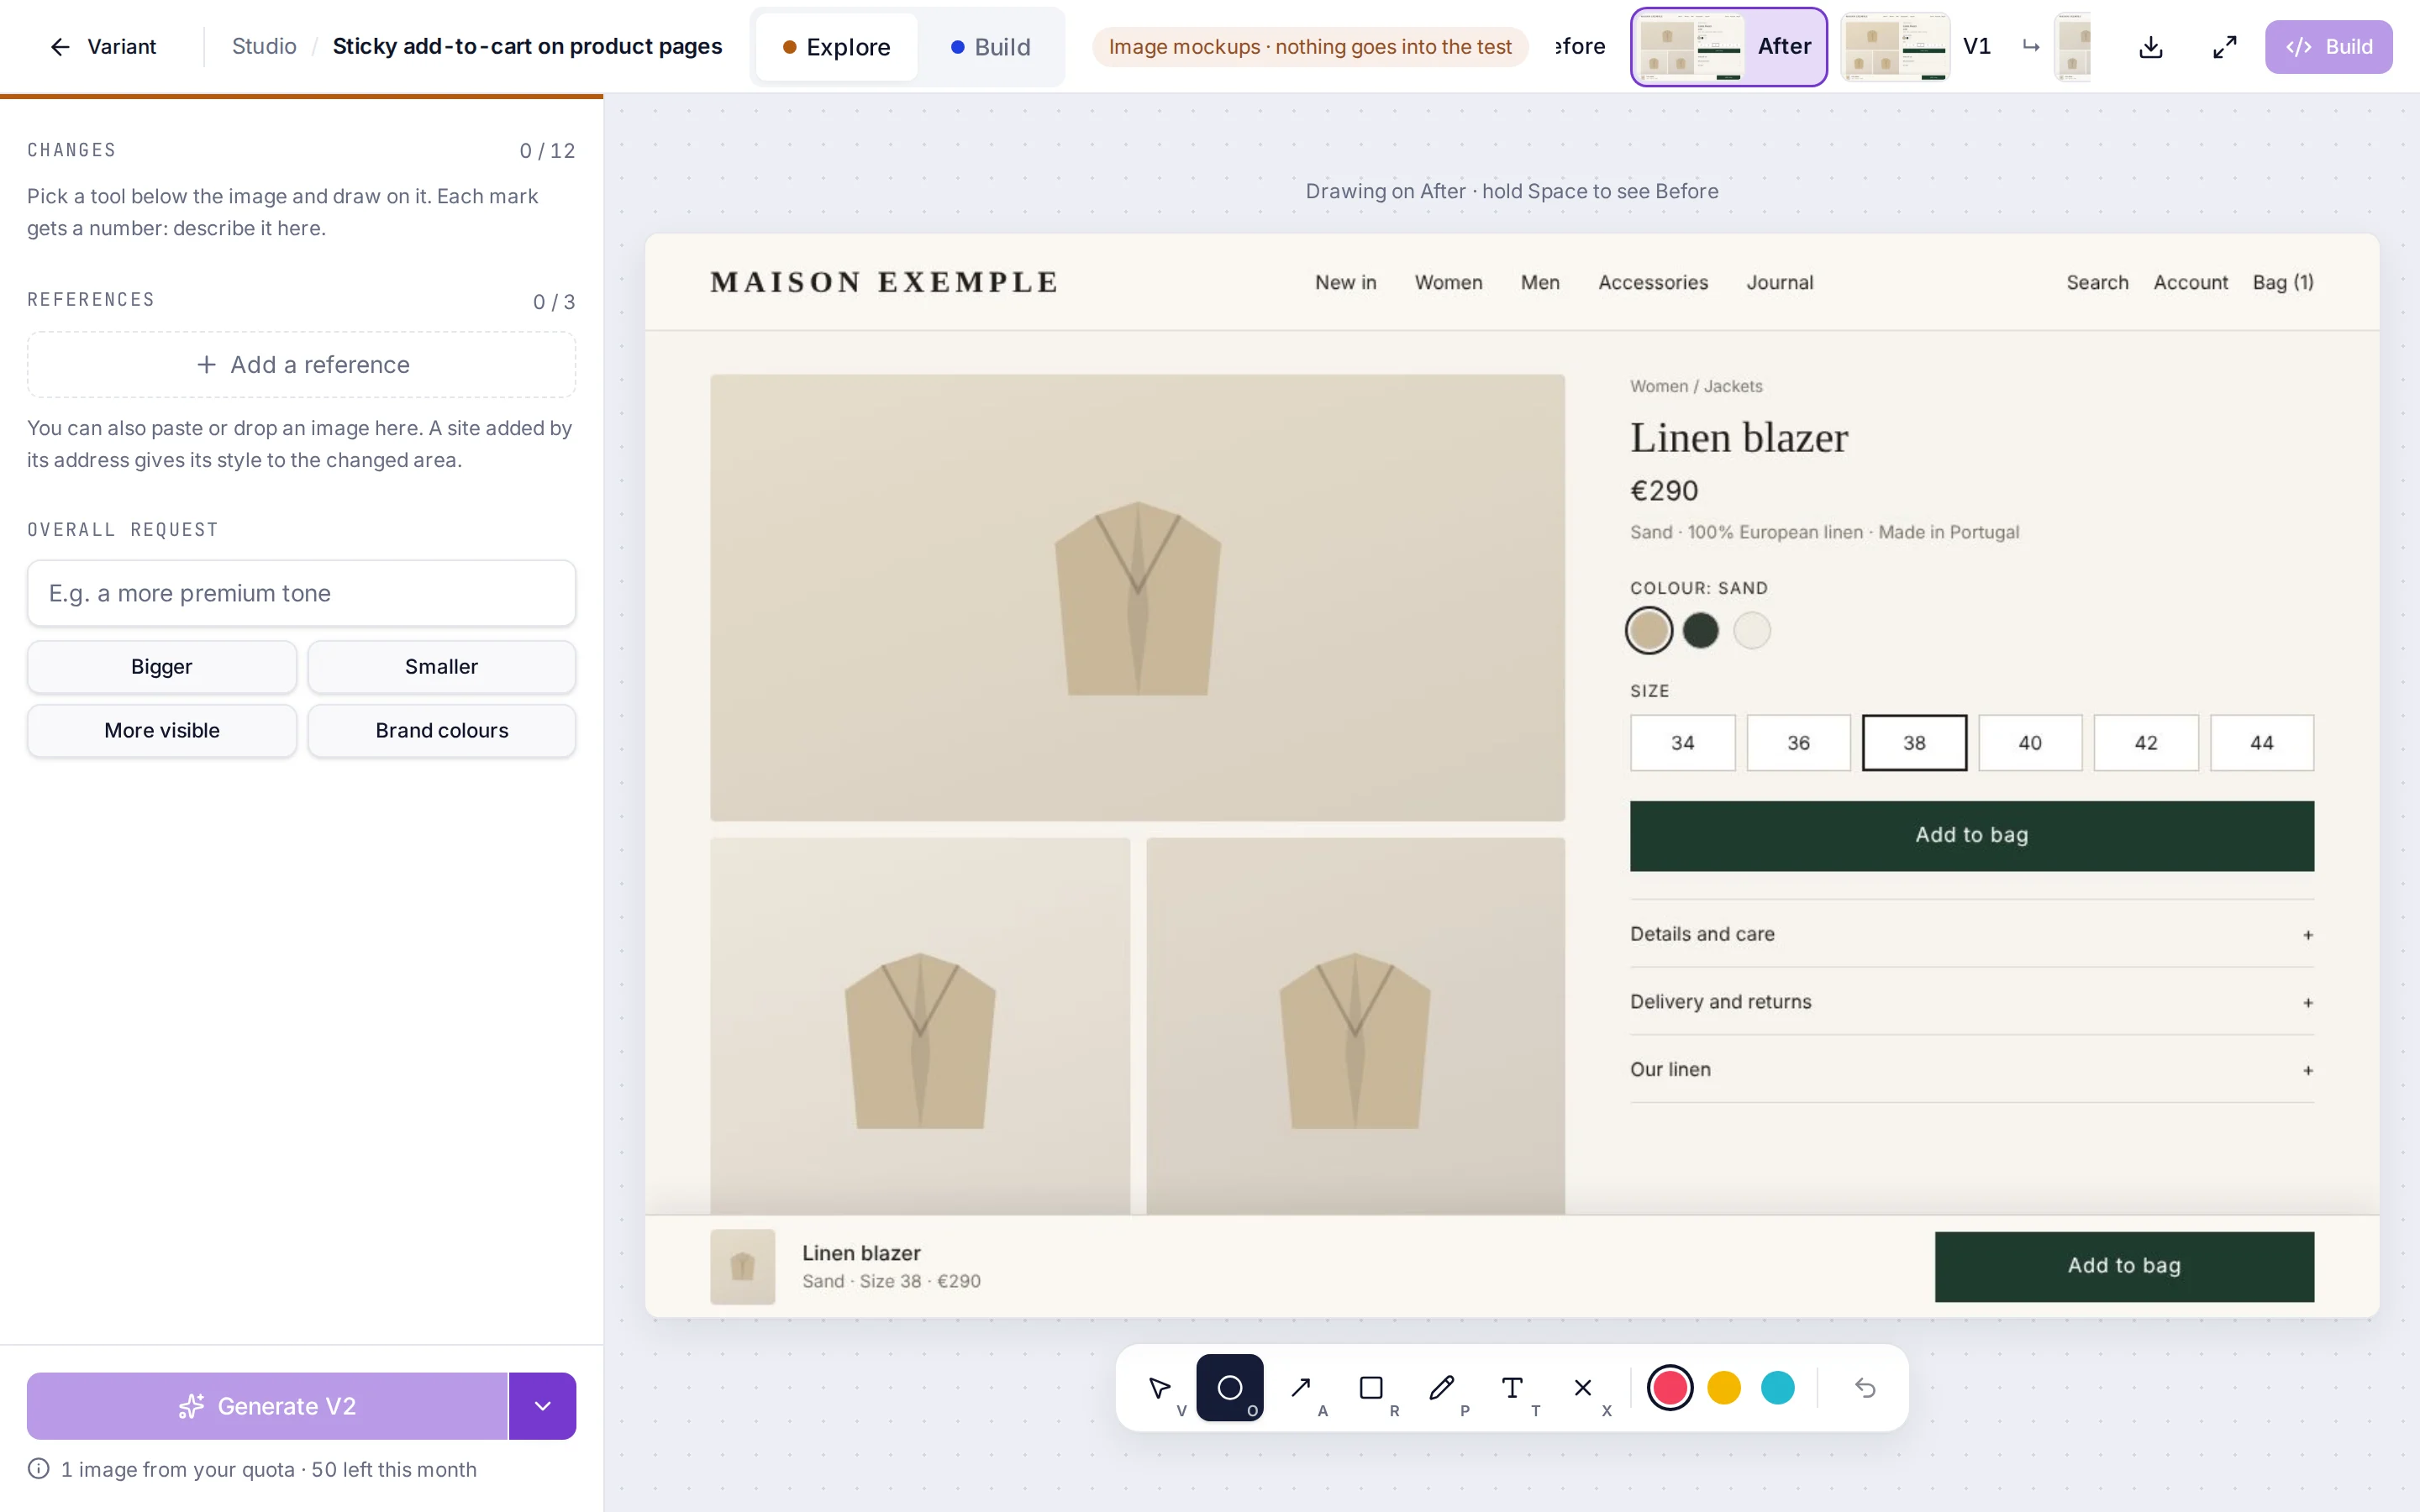Open fullscreen expand view
The image size is (2420, 1512).
tap(2224, 47)
